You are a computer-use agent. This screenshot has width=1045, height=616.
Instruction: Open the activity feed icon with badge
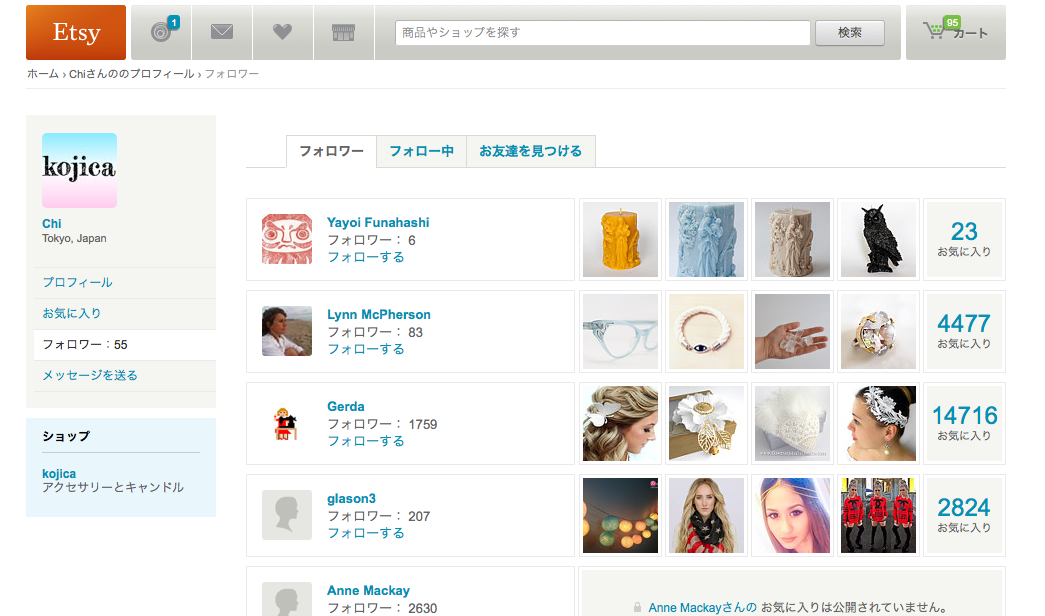(161, 32)
